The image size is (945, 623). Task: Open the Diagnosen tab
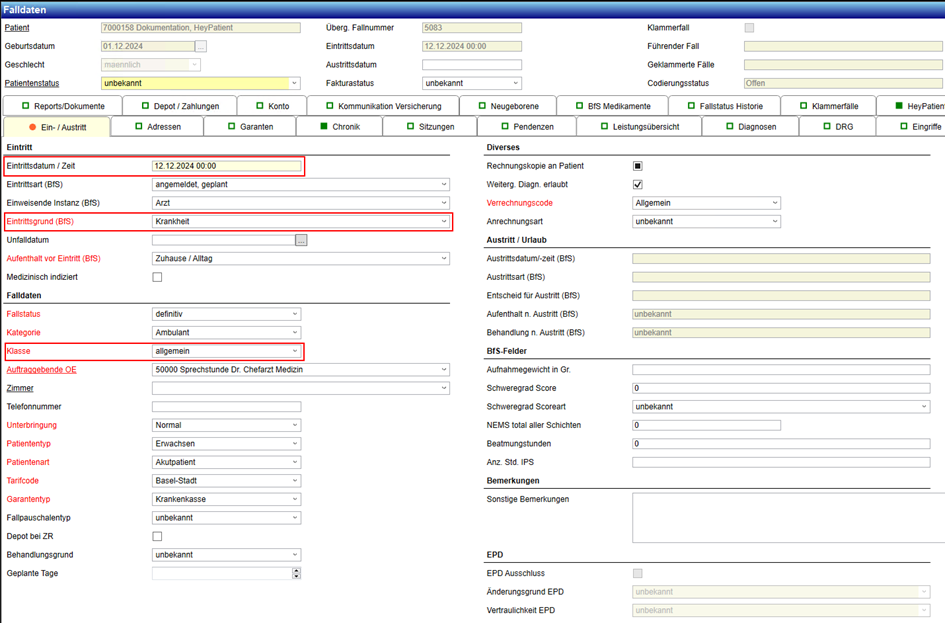point(750,127)
